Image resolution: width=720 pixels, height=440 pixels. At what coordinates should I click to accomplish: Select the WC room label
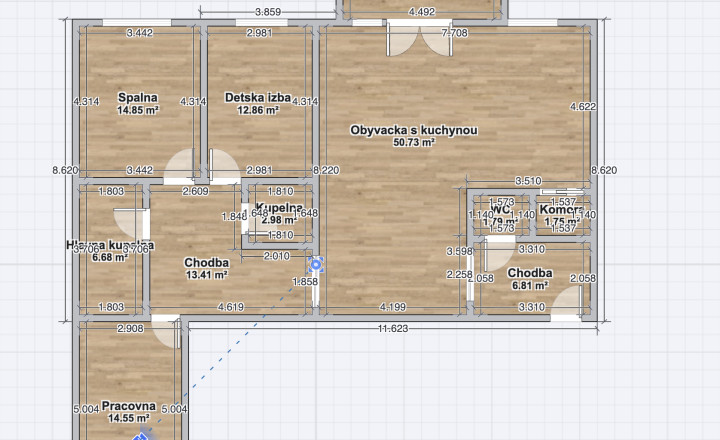point(500,209)
